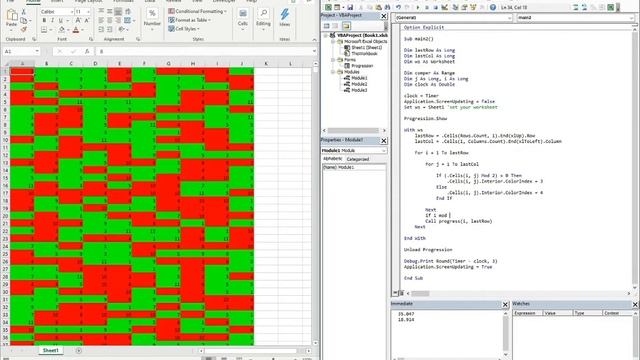Toggle Wrap Text in the Alignment group
The width and height of the screenshot is (640, 360).
[128, 11]
